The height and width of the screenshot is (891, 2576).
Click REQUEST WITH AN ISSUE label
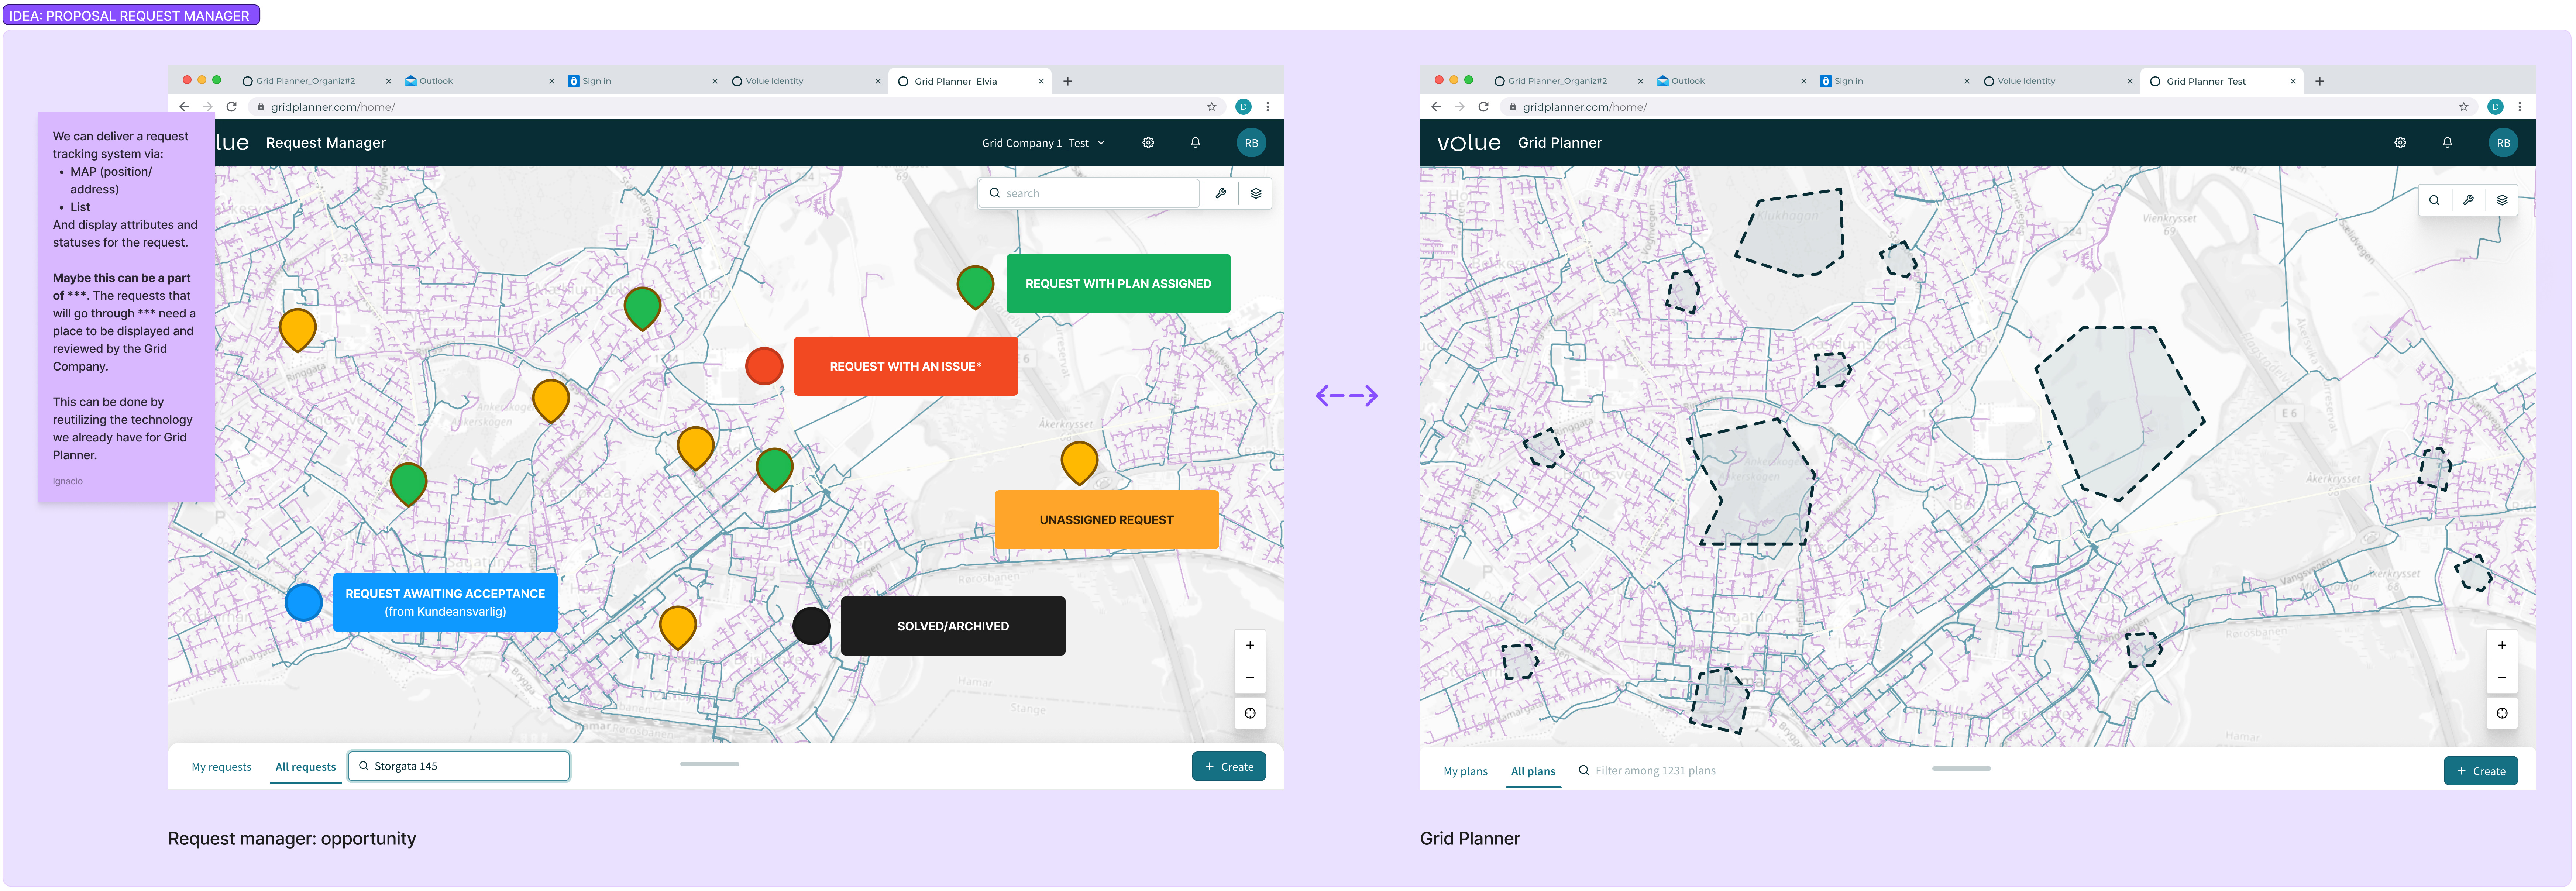[906, 366]
